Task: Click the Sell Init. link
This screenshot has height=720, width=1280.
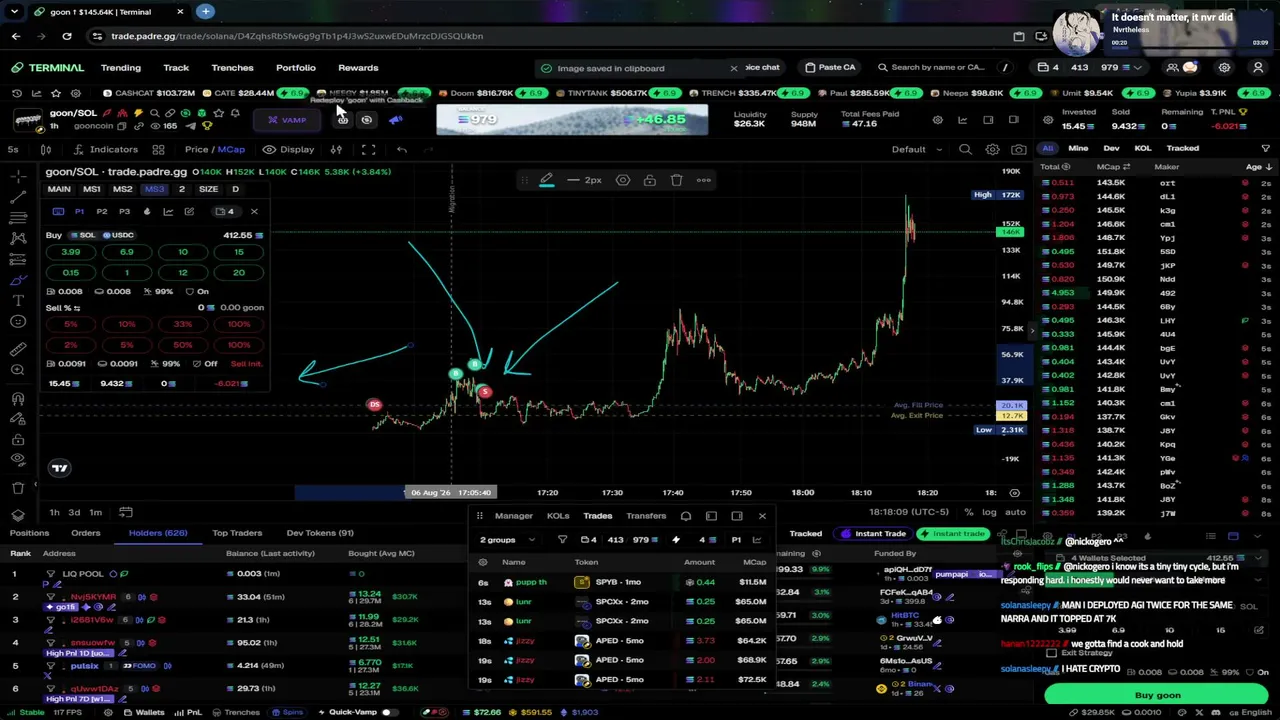Action: click(x=246, y=364)
